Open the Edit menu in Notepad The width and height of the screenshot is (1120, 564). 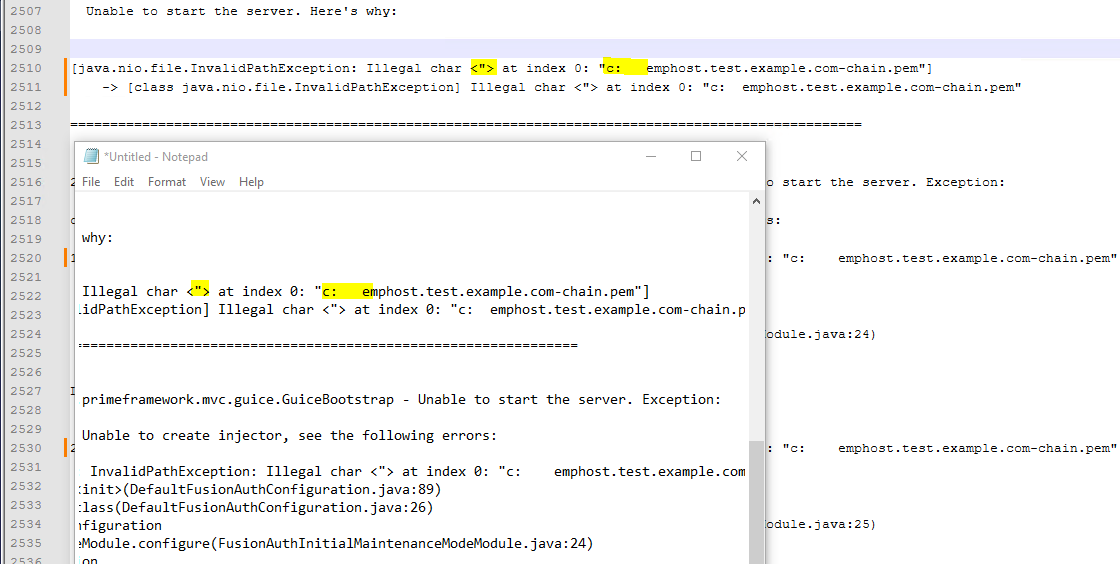(124, 182)
